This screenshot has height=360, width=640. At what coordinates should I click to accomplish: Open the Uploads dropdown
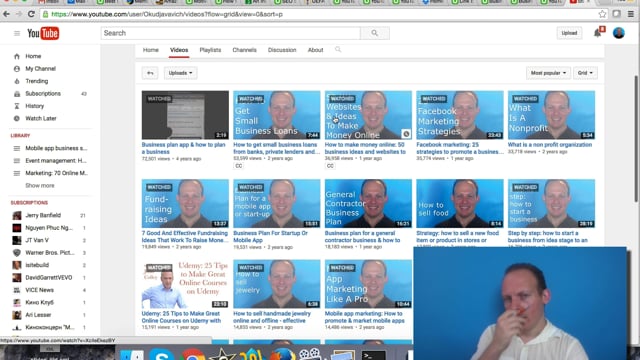tap(180, 73)
